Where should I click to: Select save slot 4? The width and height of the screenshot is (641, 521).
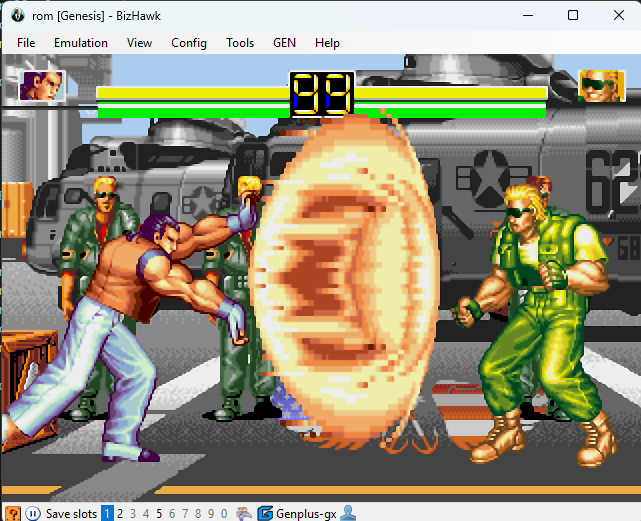tap(146, 513)
